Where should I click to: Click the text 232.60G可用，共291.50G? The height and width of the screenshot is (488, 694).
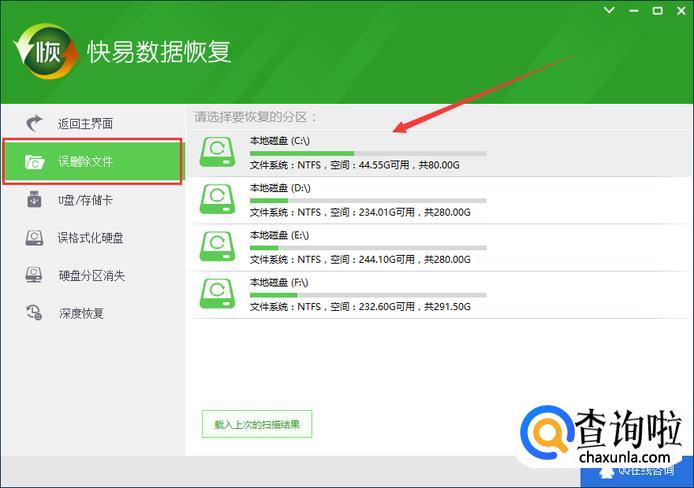[414, 307]
